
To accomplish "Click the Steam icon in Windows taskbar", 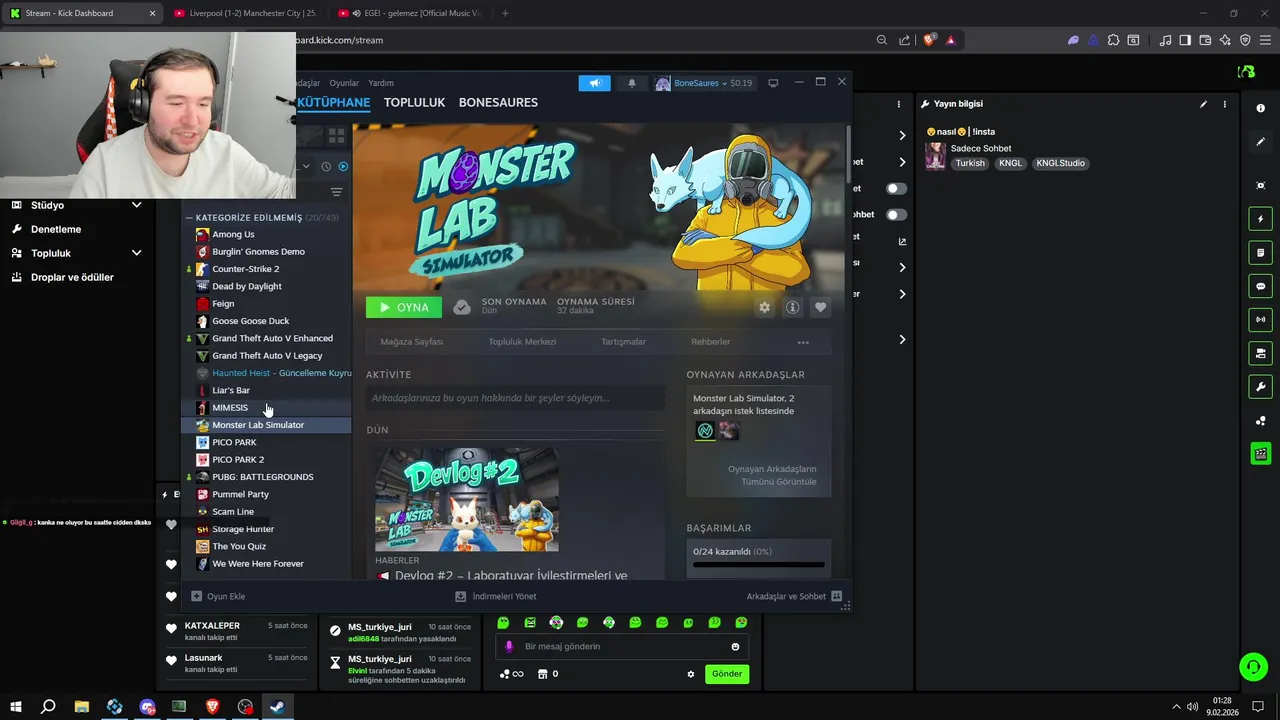I will coord(277,707).
